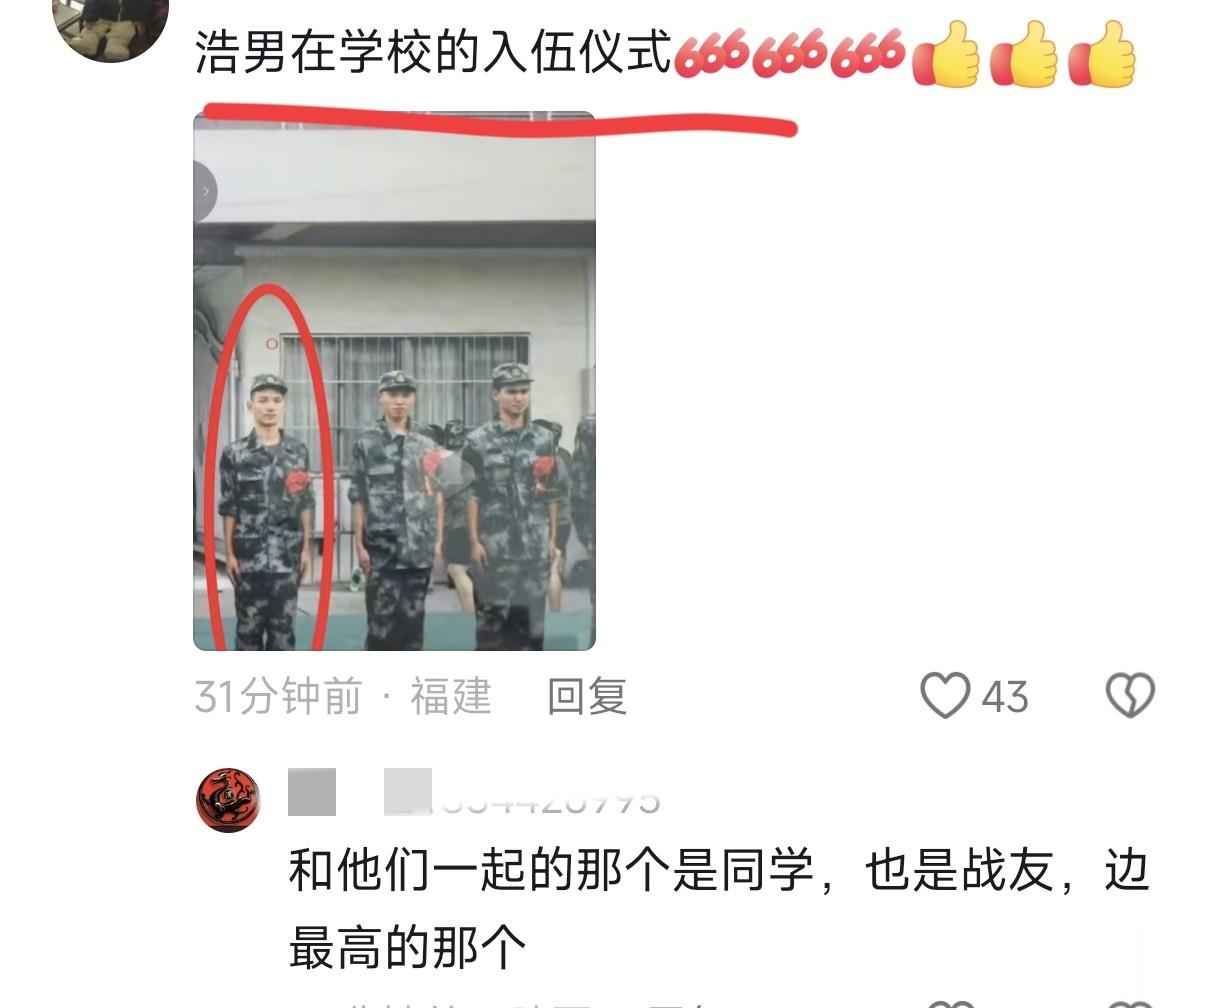This screenshot has width=1220, height=1008.
Task: Select the comment text 浩男在学校的入伍仪式
Action: [434, 53]
